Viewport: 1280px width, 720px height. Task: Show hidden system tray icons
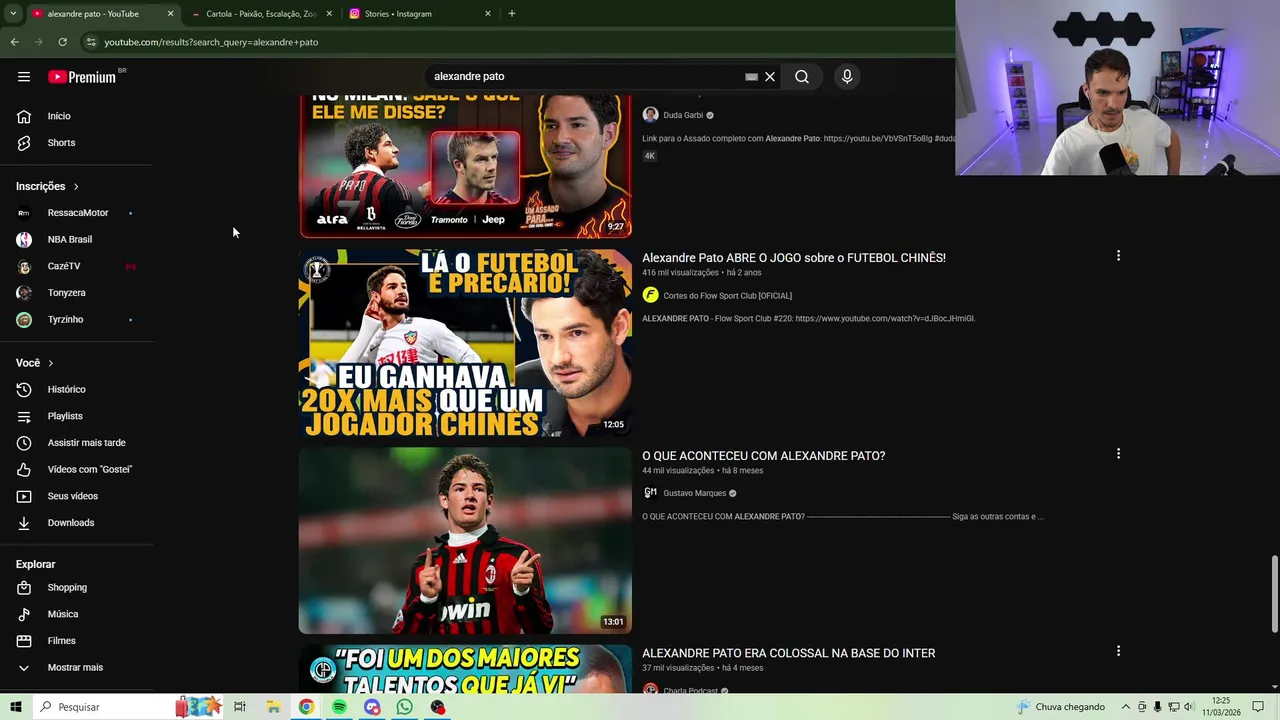point(1126,707)
